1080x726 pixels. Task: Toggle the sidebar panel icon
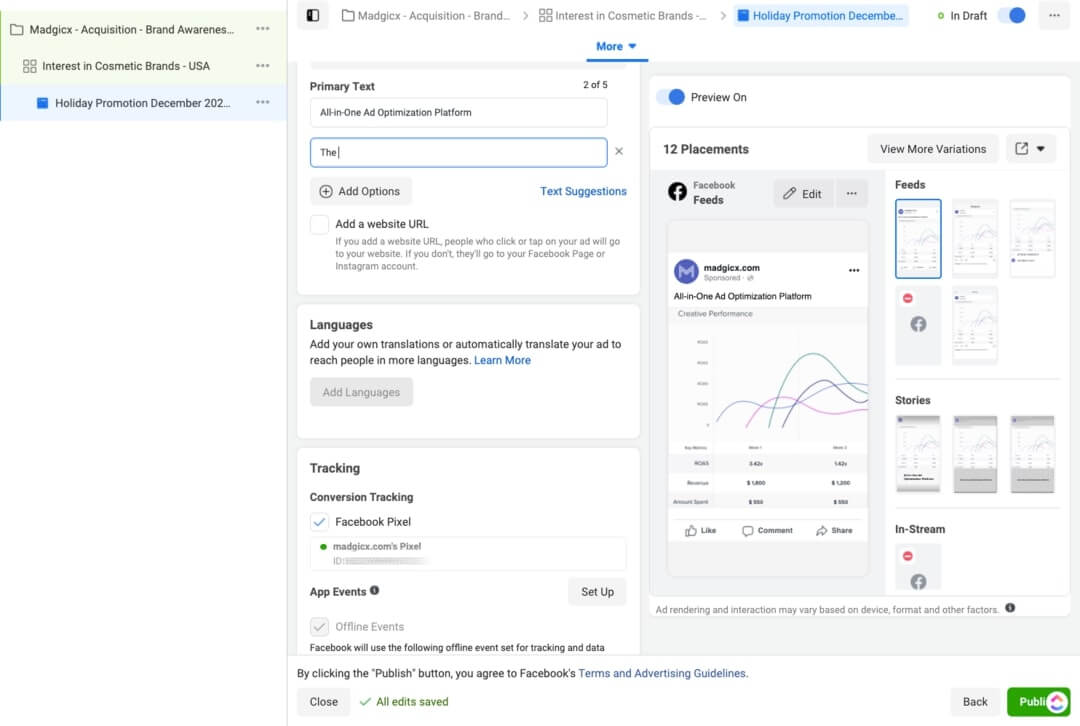(x=313, y=15)
